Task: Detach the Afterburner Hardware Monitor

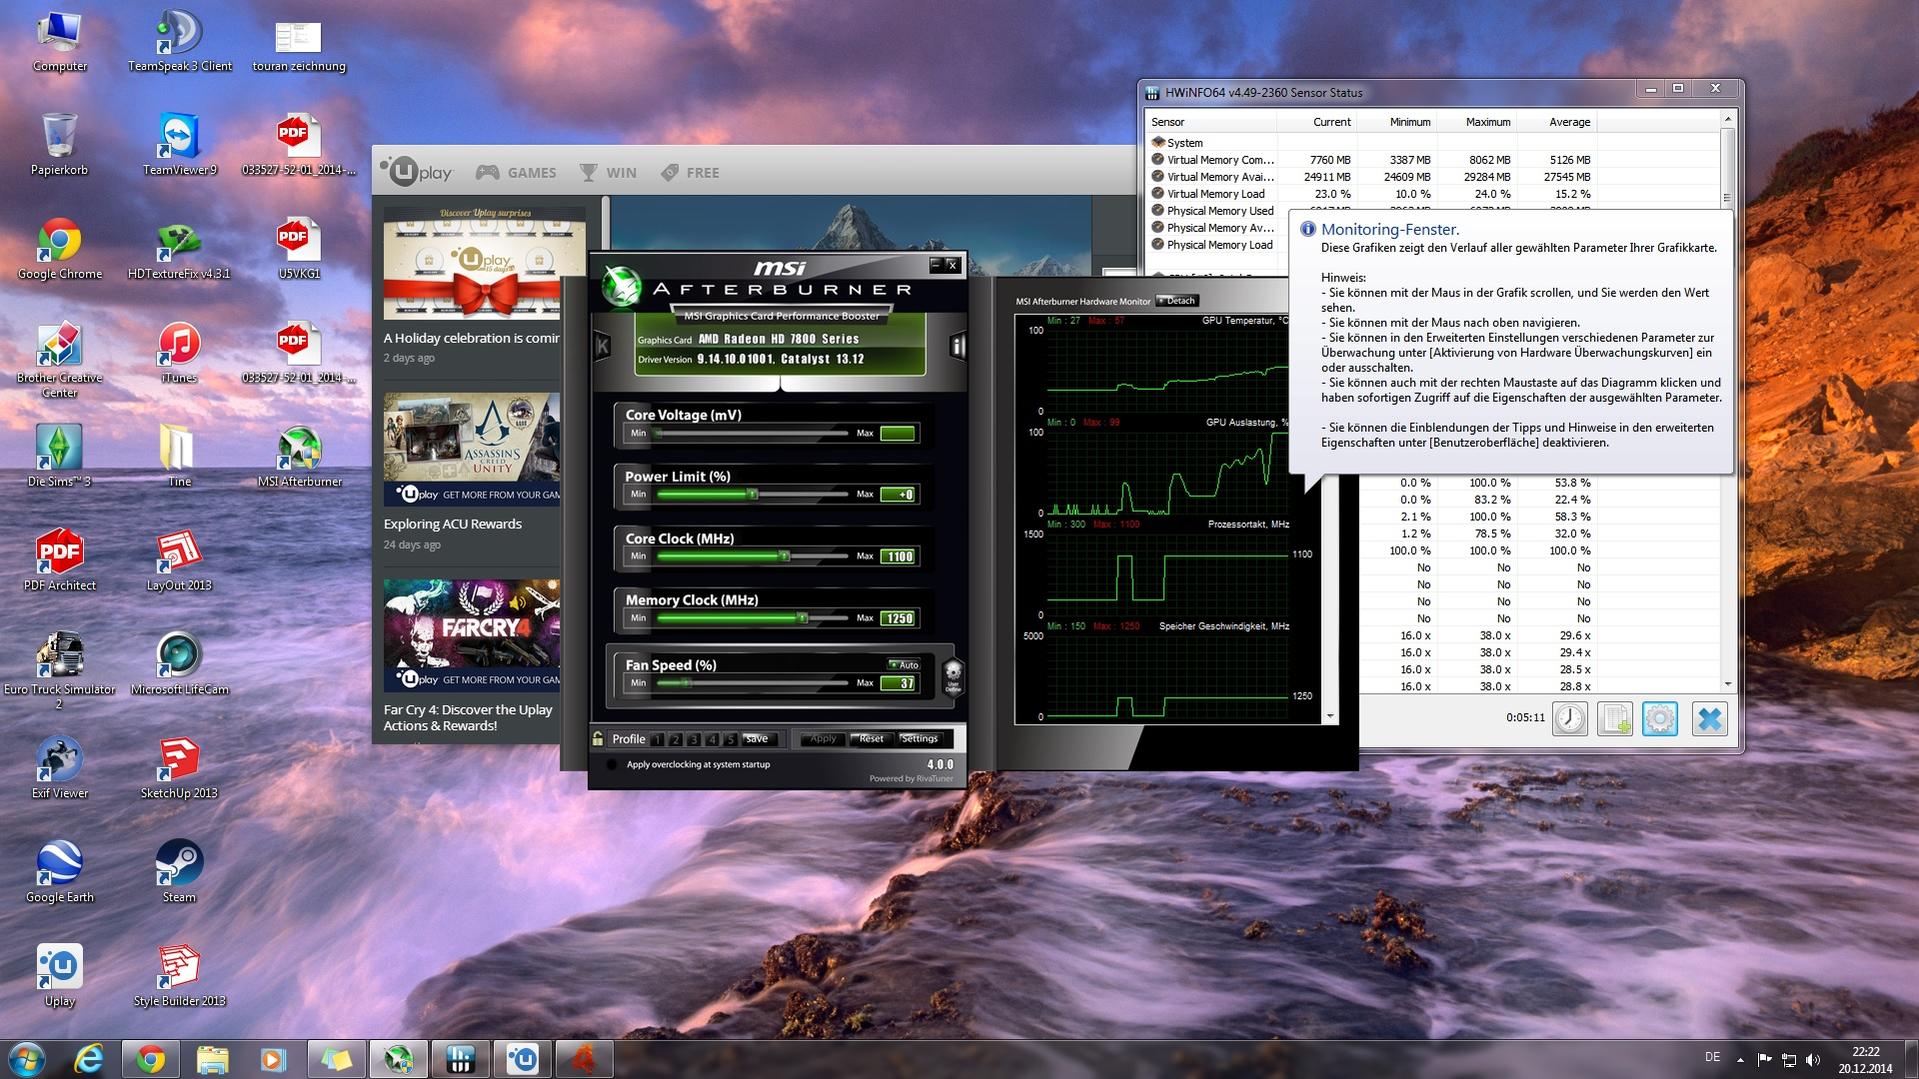Action: click(x=1177, y=301)
